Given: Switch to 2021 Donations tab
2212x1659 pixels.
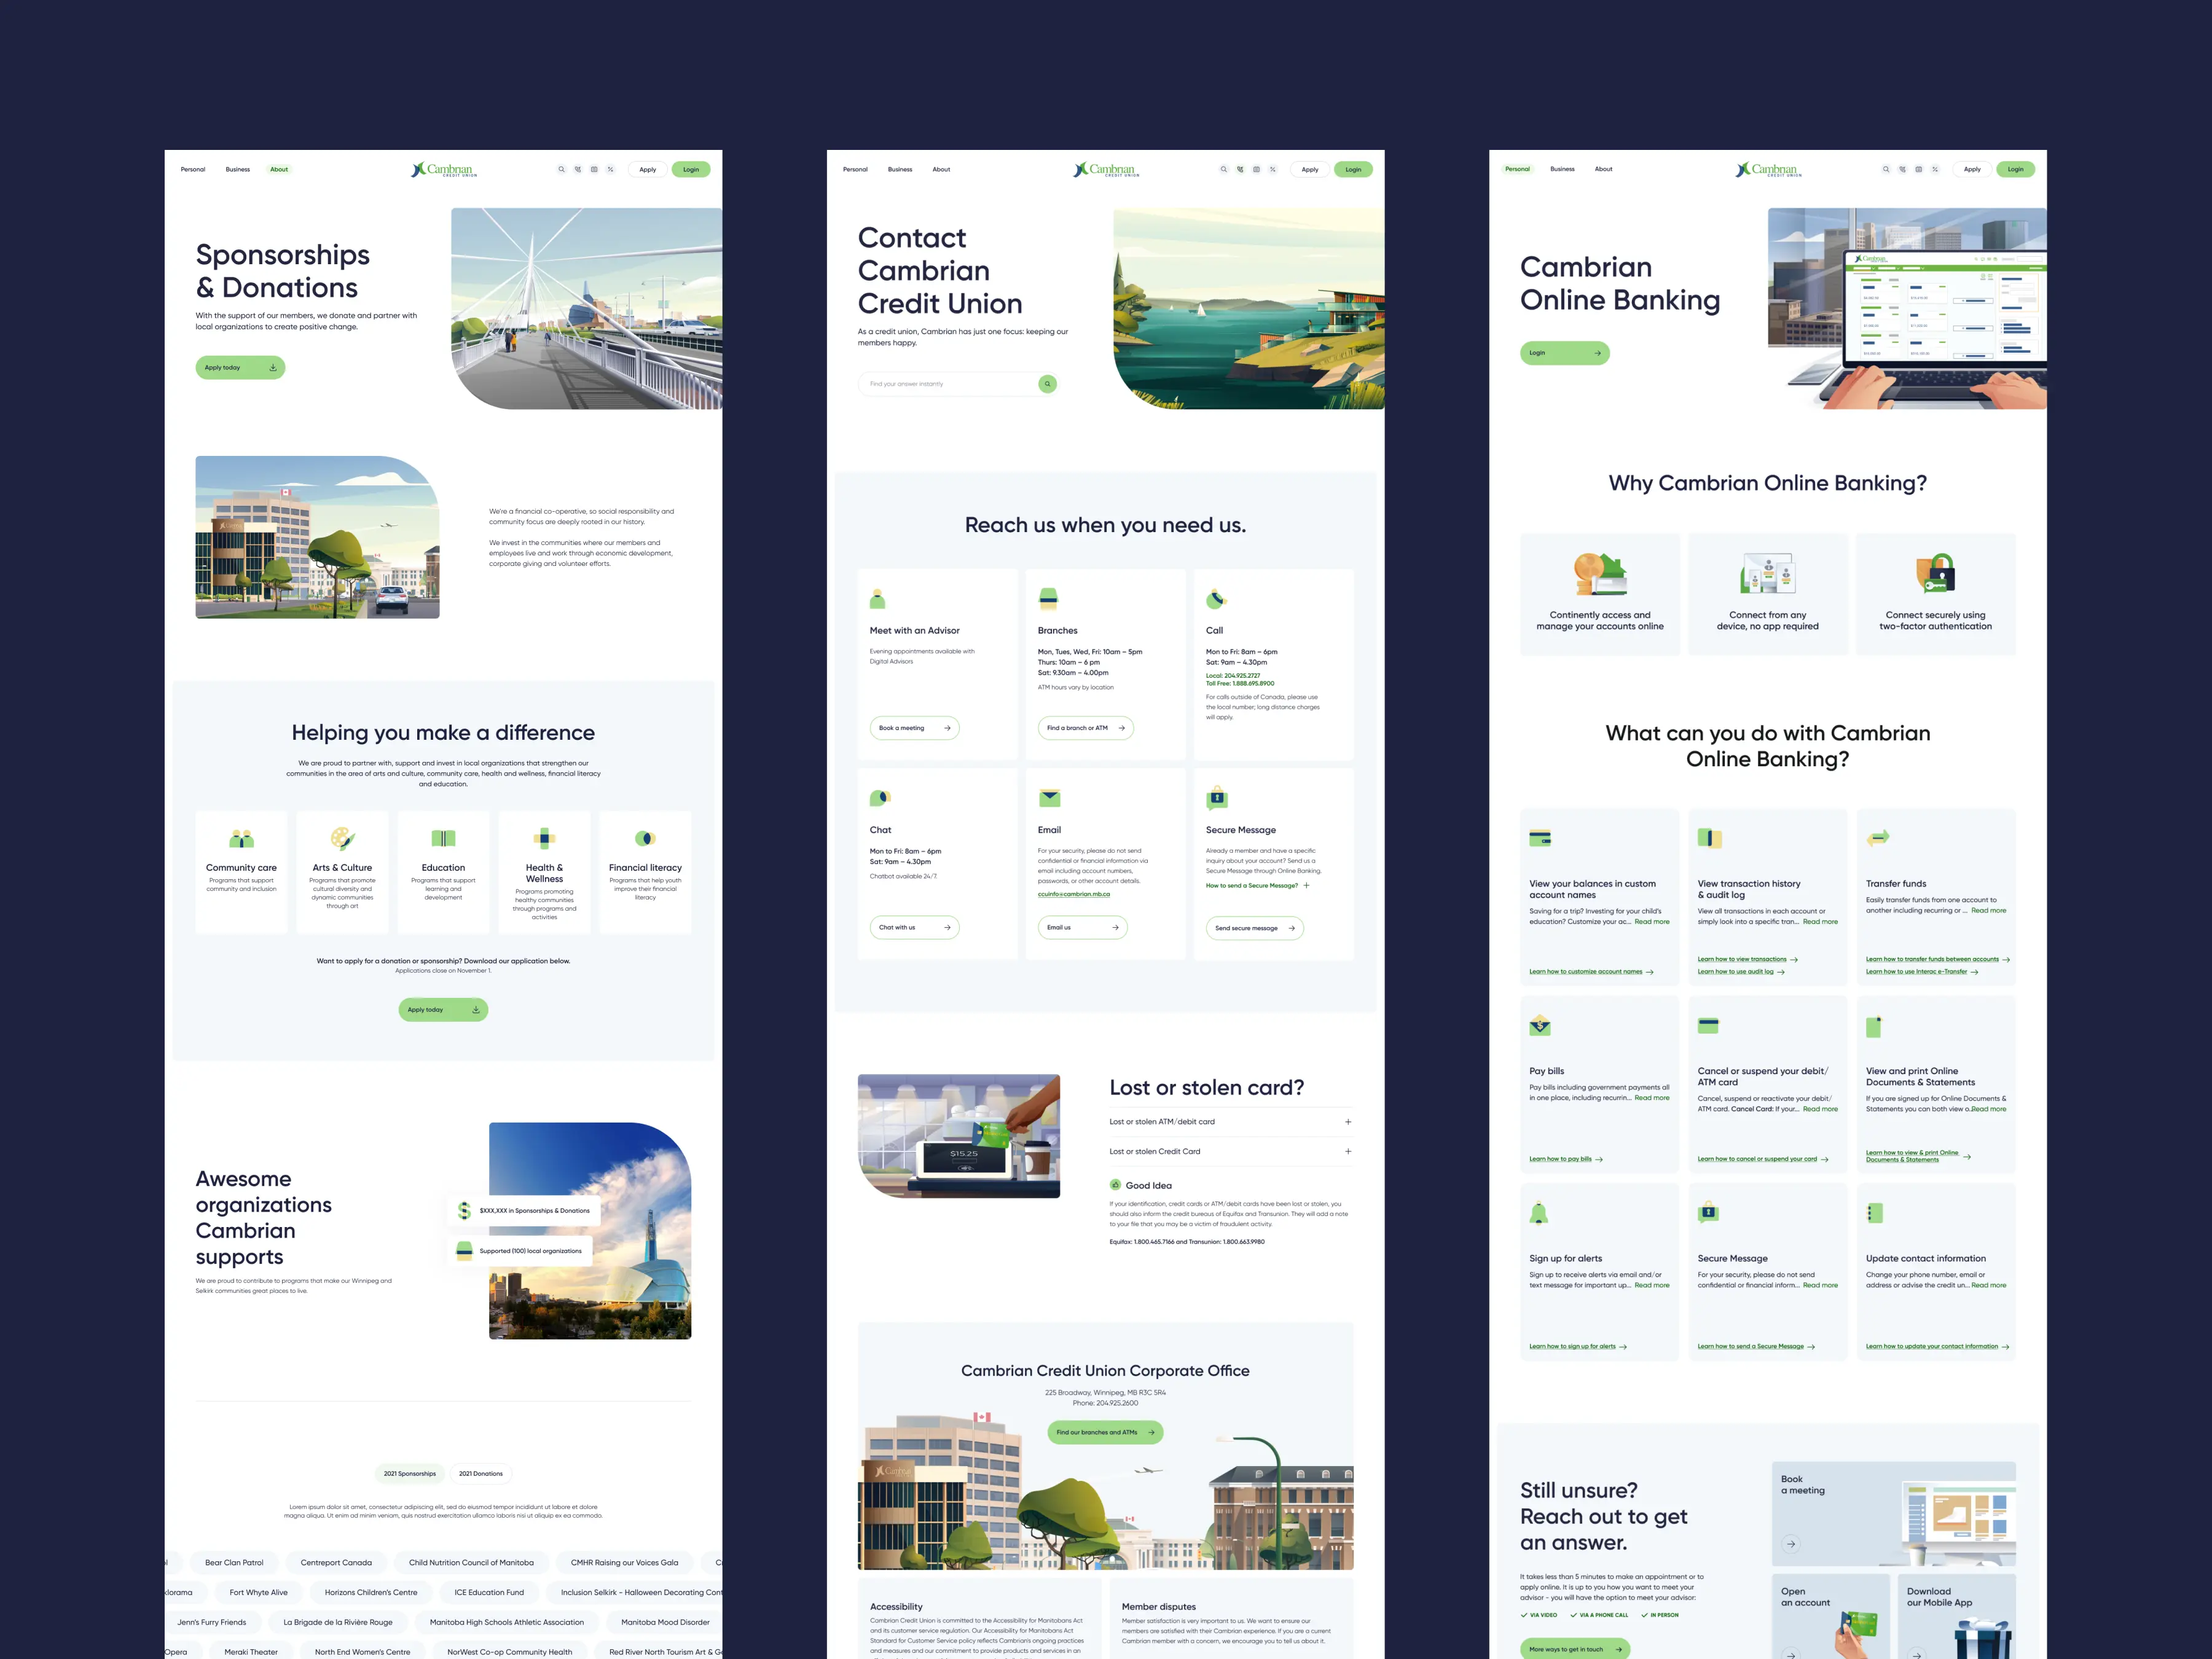Looking at the screenshot, I should [481, 1473].
